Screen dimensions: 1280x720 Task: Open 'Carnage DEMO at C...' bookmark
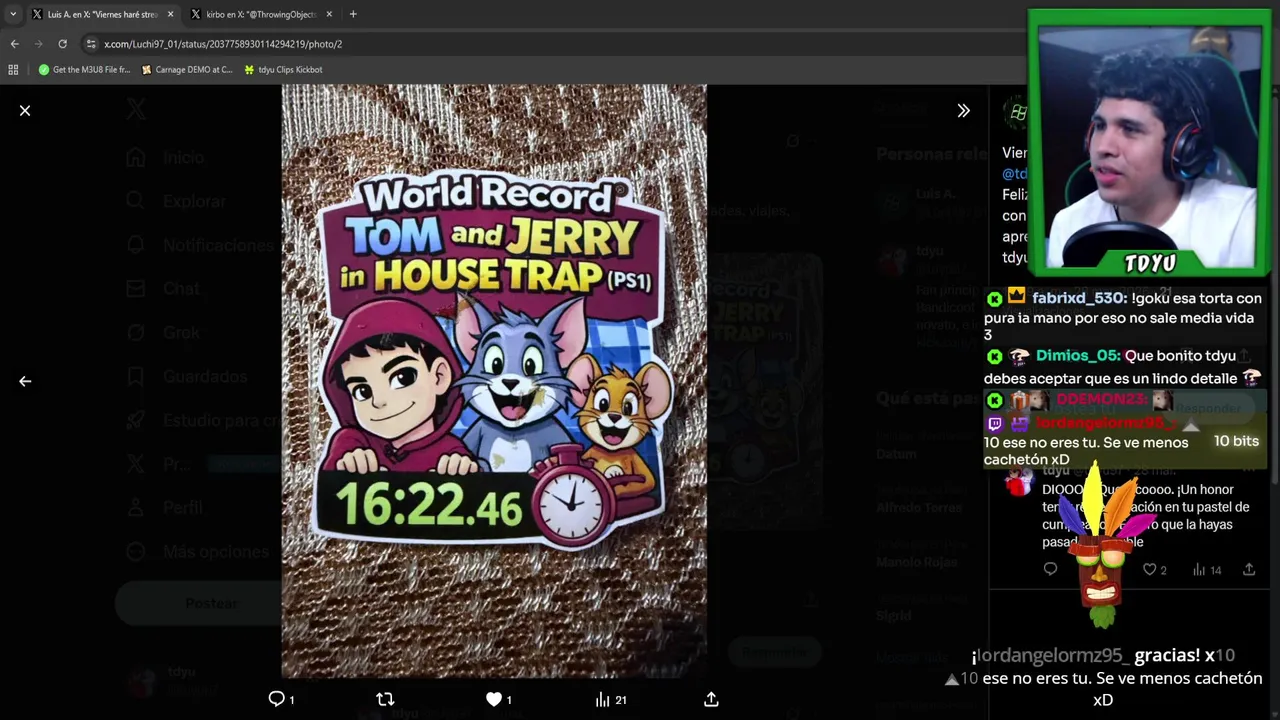pos(187,69)
